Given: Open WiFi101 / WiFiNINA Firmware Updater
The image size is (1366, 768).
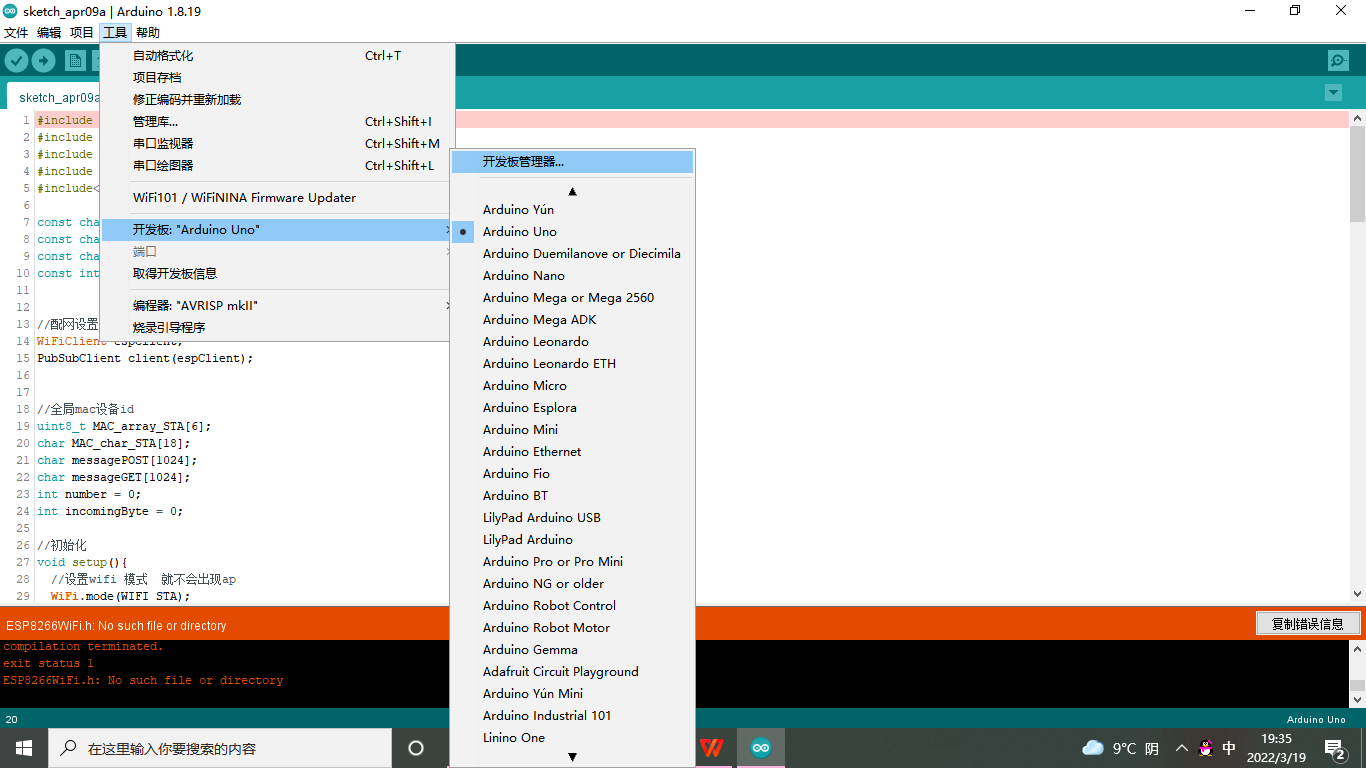Looking at the screenshot, I should [x=278, y=198].
